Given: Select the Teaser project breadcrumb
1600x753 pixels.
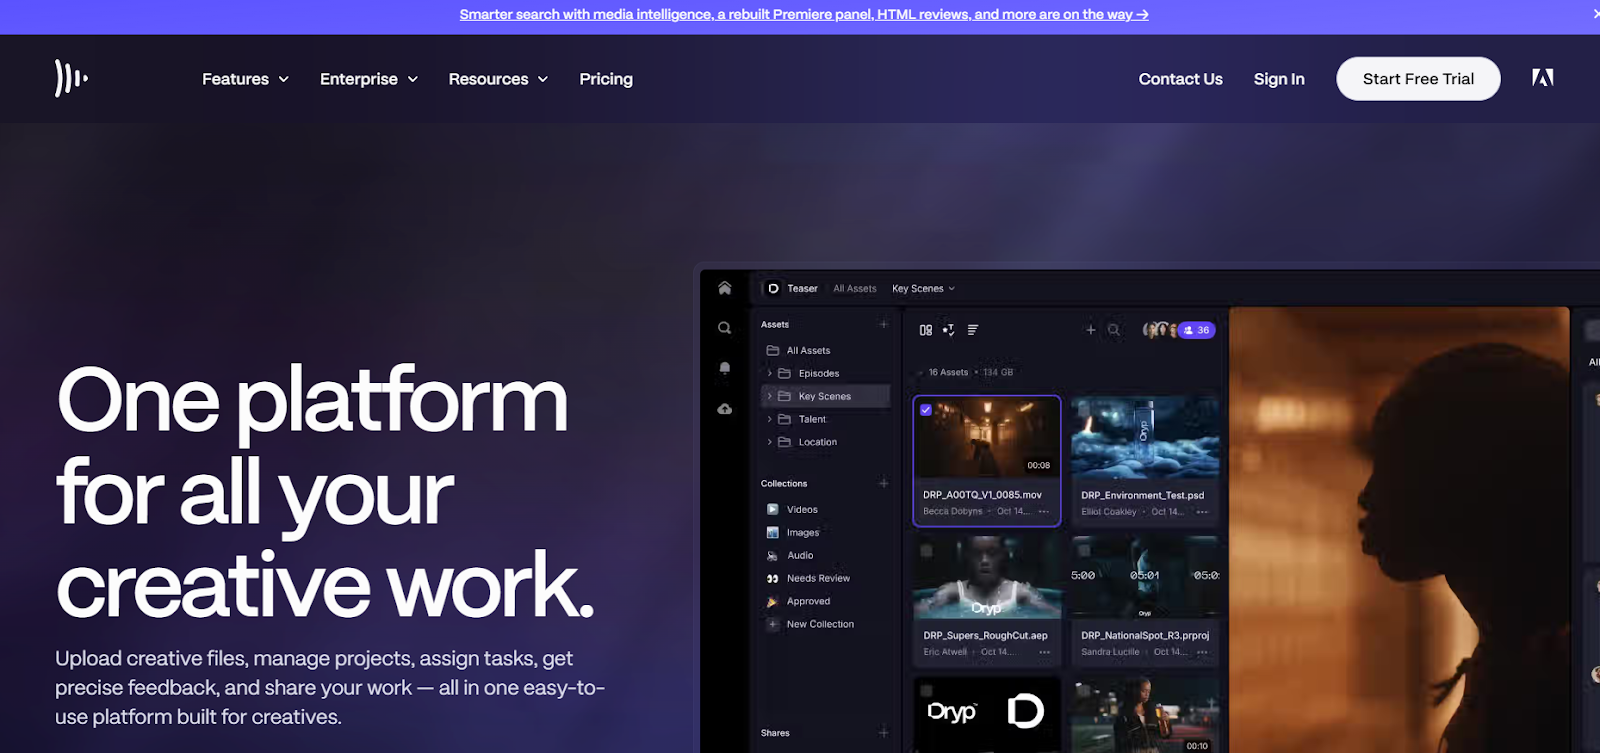Looking at the screenshot, I should pyautogui.click(x=802, y=288).
